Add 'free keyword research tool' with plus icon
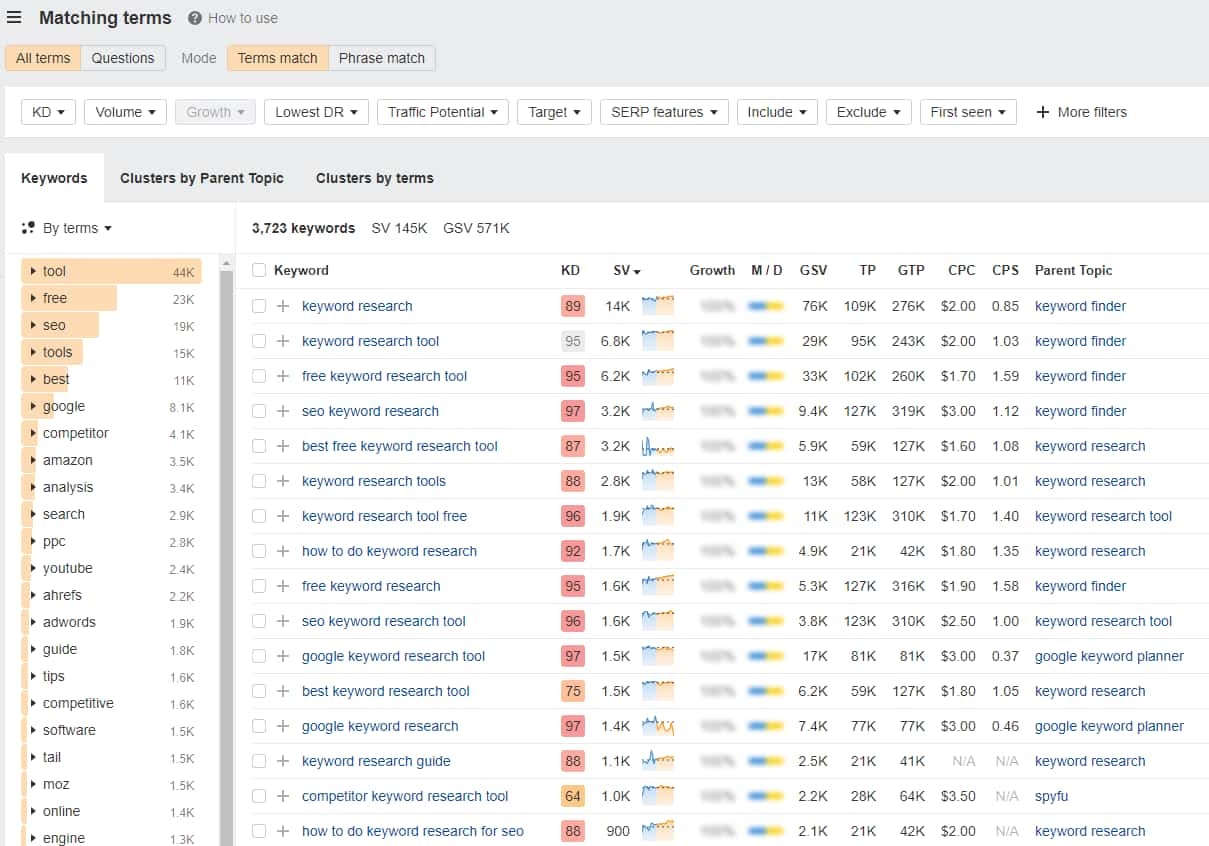The height and width of the screenshot is (846, 1209). coord(283,376)
